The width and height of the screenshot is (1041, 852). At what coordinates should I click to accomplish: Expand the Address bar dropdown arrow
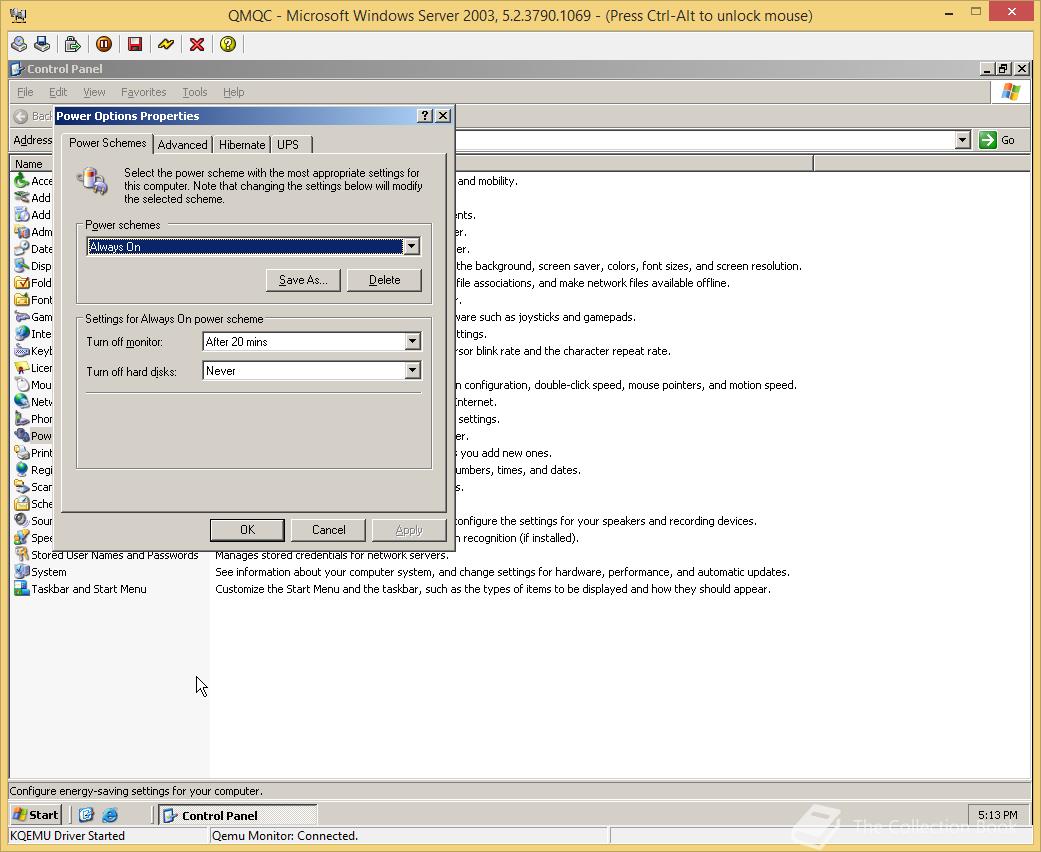pyautogui.click(x=963, y=140)
